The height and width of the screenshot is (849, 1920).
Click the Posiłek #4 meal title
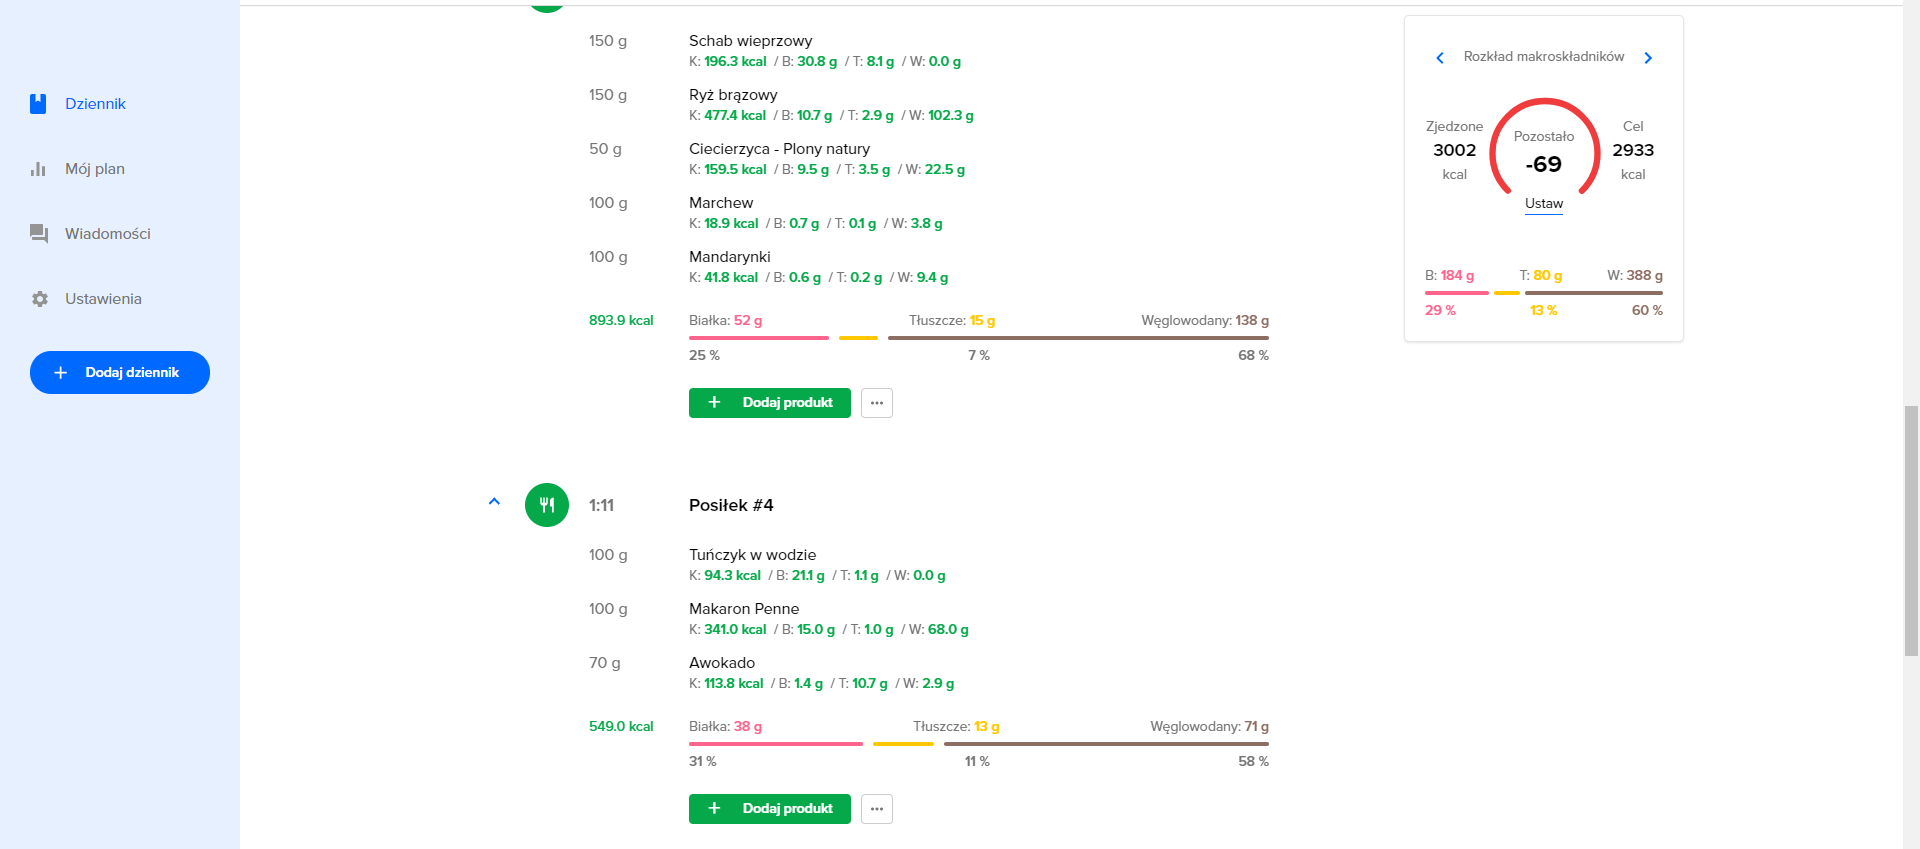pyautogui.click(x=731, y=506)
